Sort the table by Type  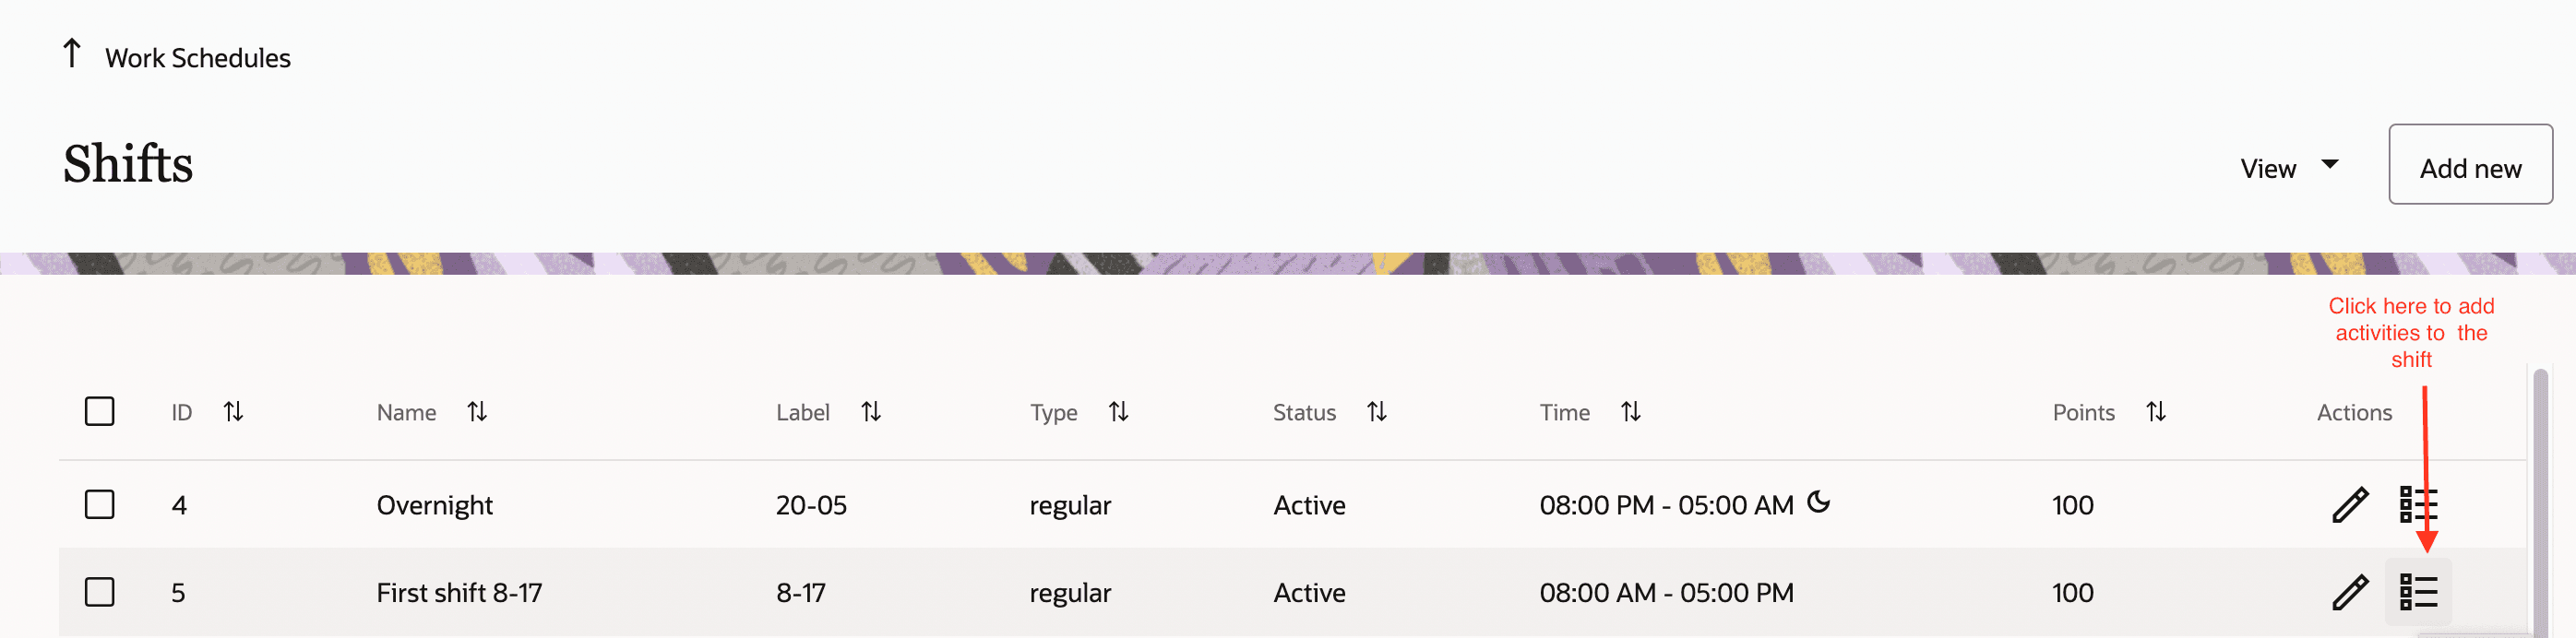pos(1118,411)
